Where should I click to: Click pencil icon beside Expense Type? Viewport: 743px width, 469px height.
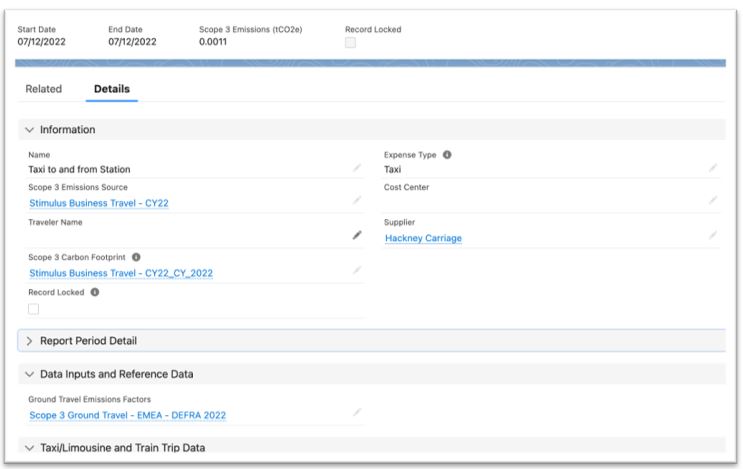(713, 168)
